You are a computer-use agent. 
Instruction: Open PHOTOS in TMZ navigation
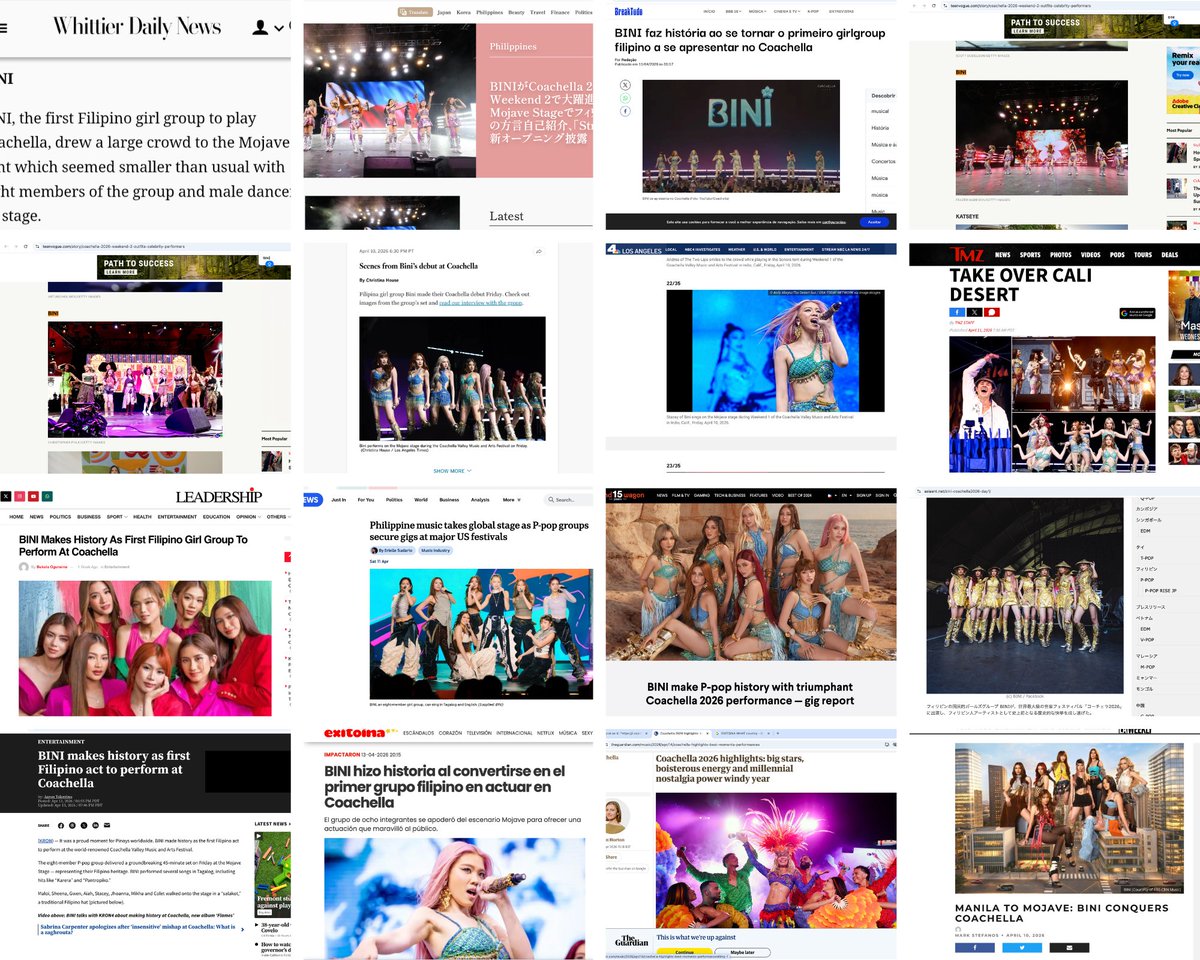(x=1061, y=255)
